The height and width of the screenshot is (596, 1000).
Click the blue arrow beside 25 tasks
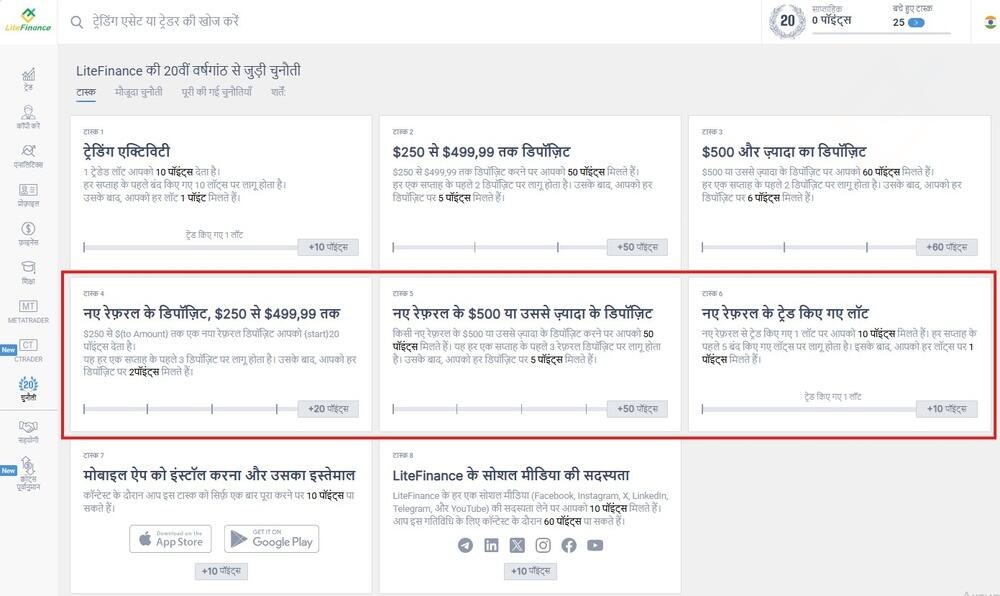tap(916, 22)
